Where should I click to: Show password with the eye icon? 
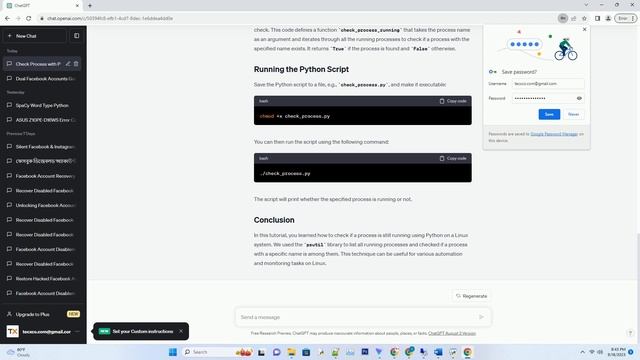[x=579, y=98]
